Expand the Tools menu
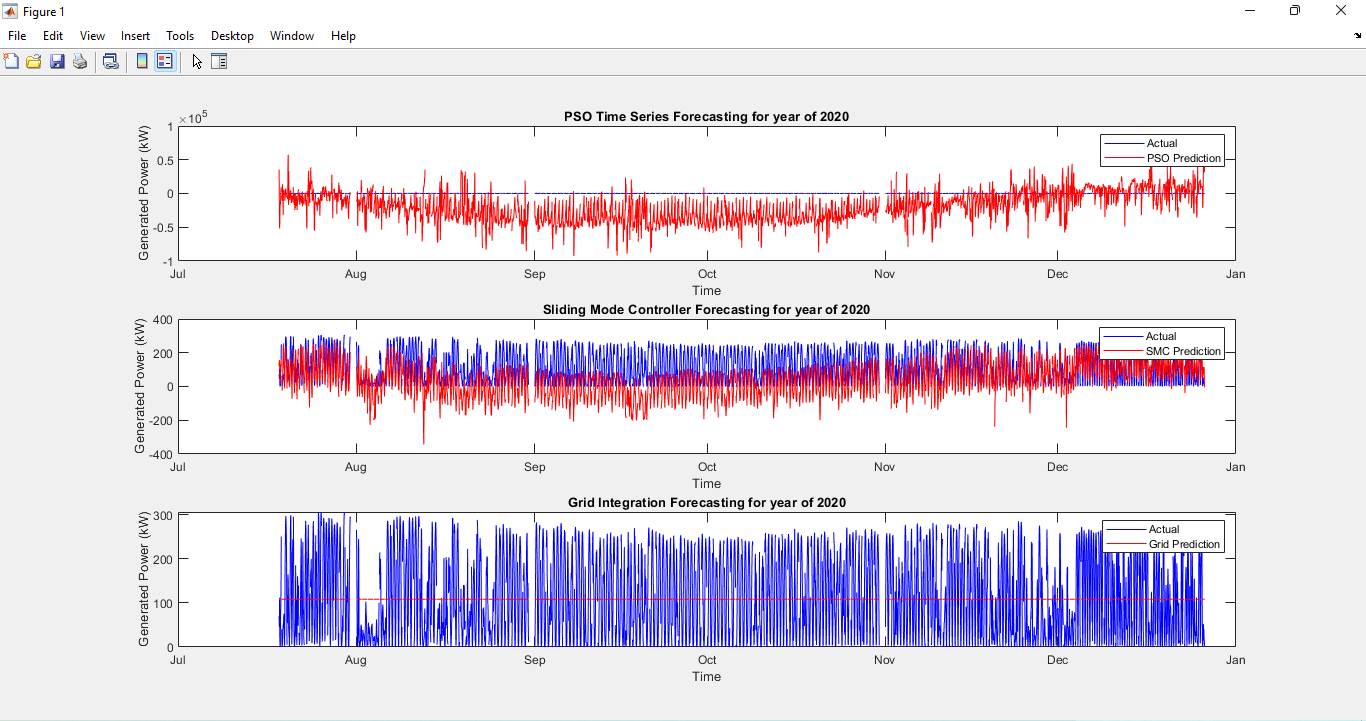1366x721 pixels. click(180, 36)
